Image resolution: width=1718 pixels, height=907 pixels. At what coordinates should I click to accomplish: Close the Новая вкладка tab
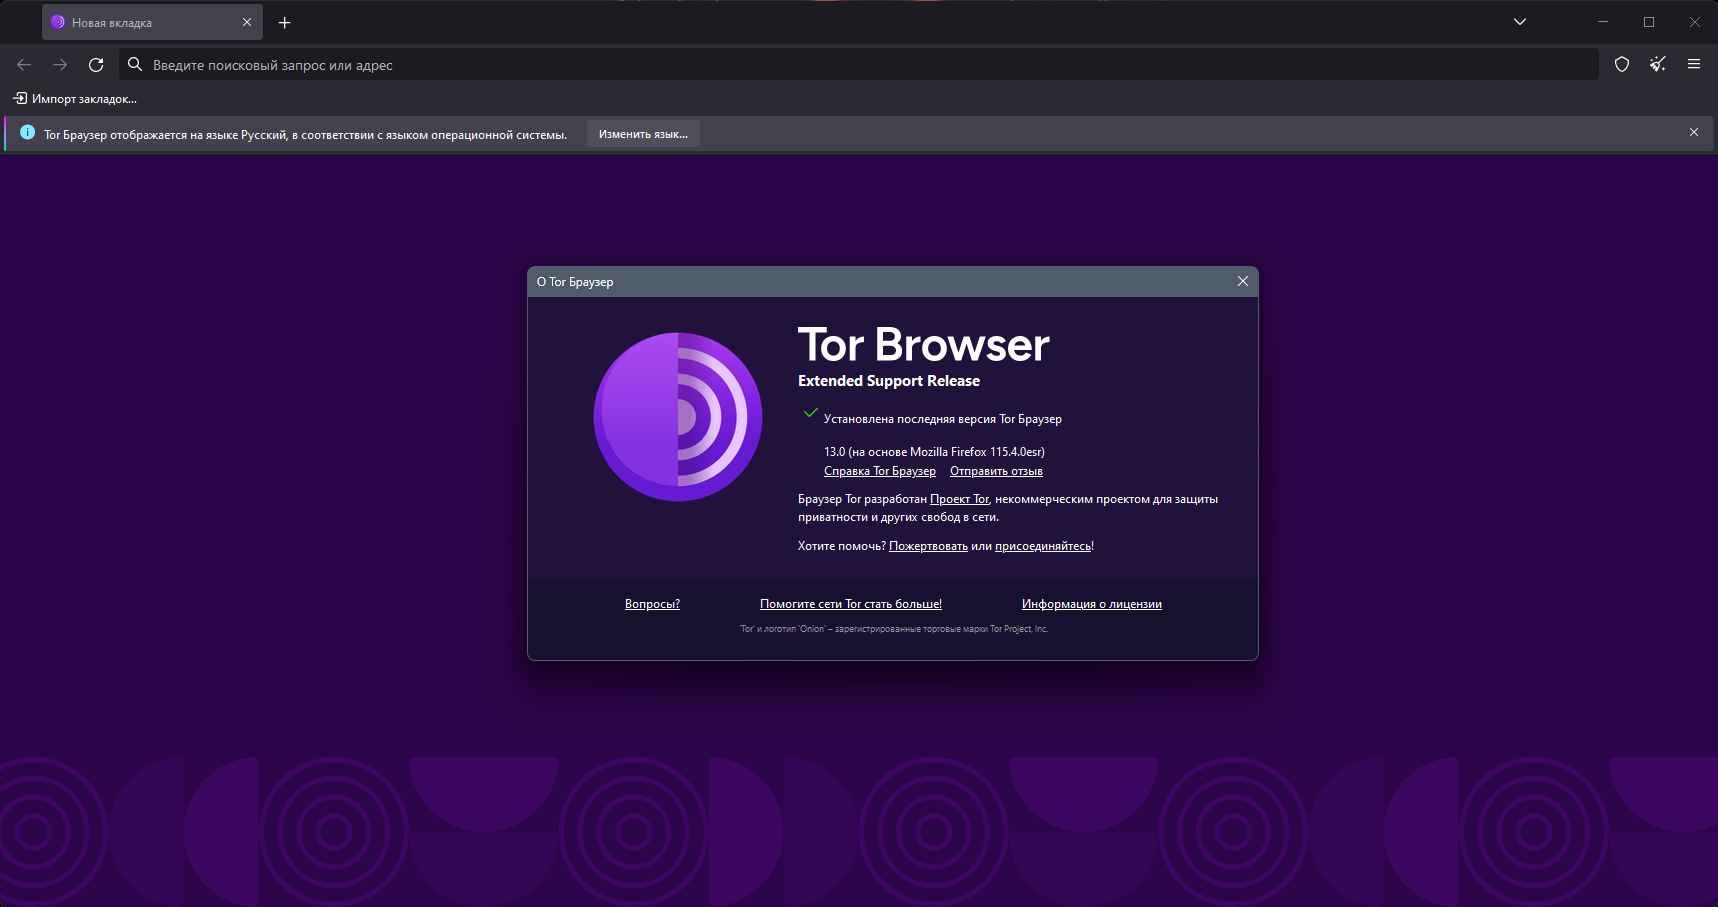pyautogui.click(x=247, y=22)
